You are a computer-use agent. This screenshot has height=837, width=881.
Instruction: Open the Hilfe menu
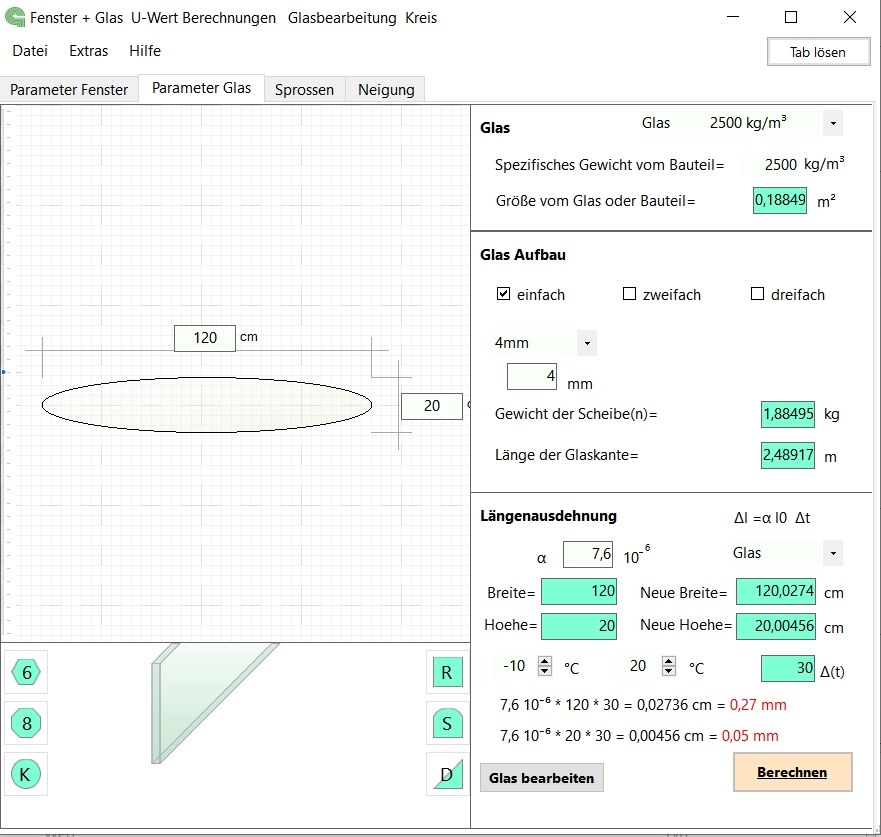(x=145, y=51)
